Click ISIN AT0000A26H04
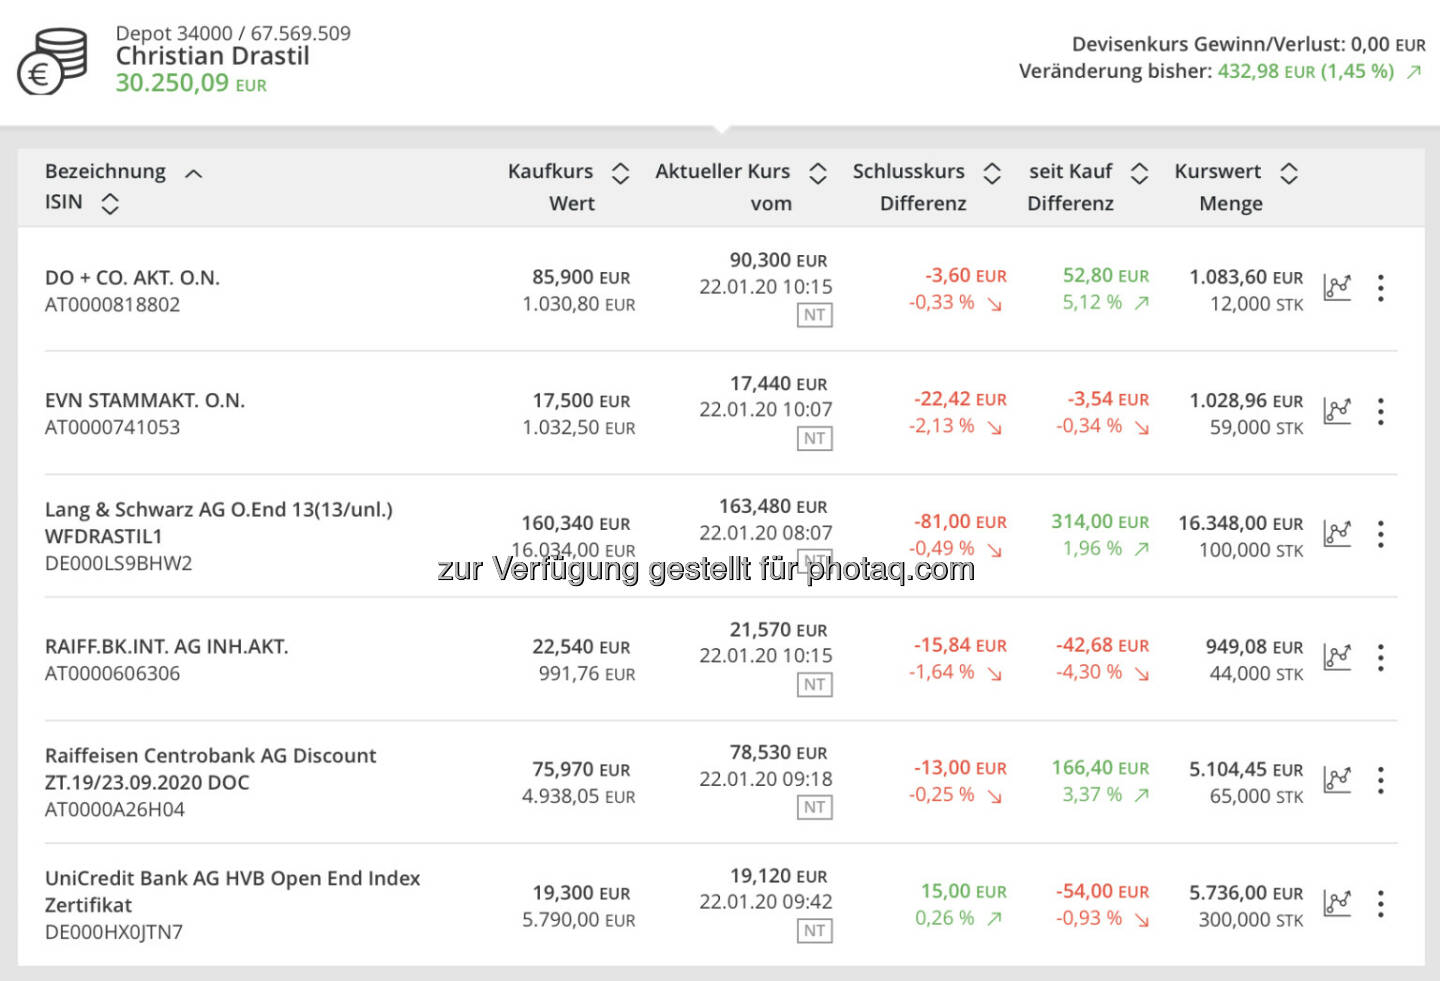Image resolution: width=1440 pixels, height=981 pixels. (115, 810)
